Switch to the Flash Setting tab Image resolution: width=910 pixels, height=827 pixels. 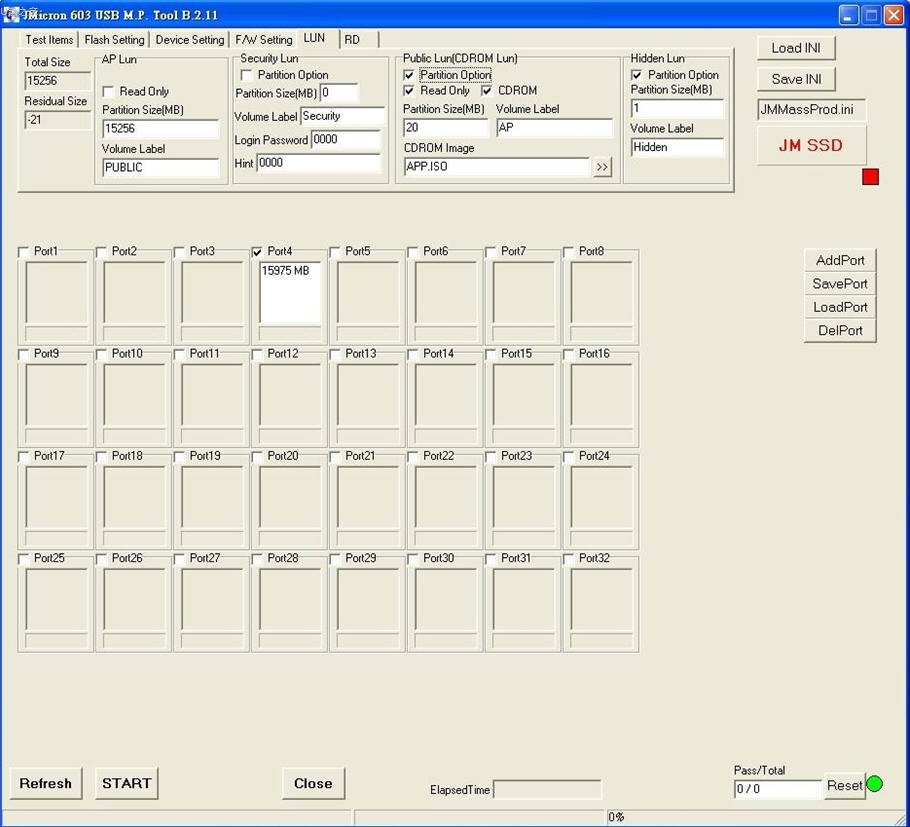(114, 40)
